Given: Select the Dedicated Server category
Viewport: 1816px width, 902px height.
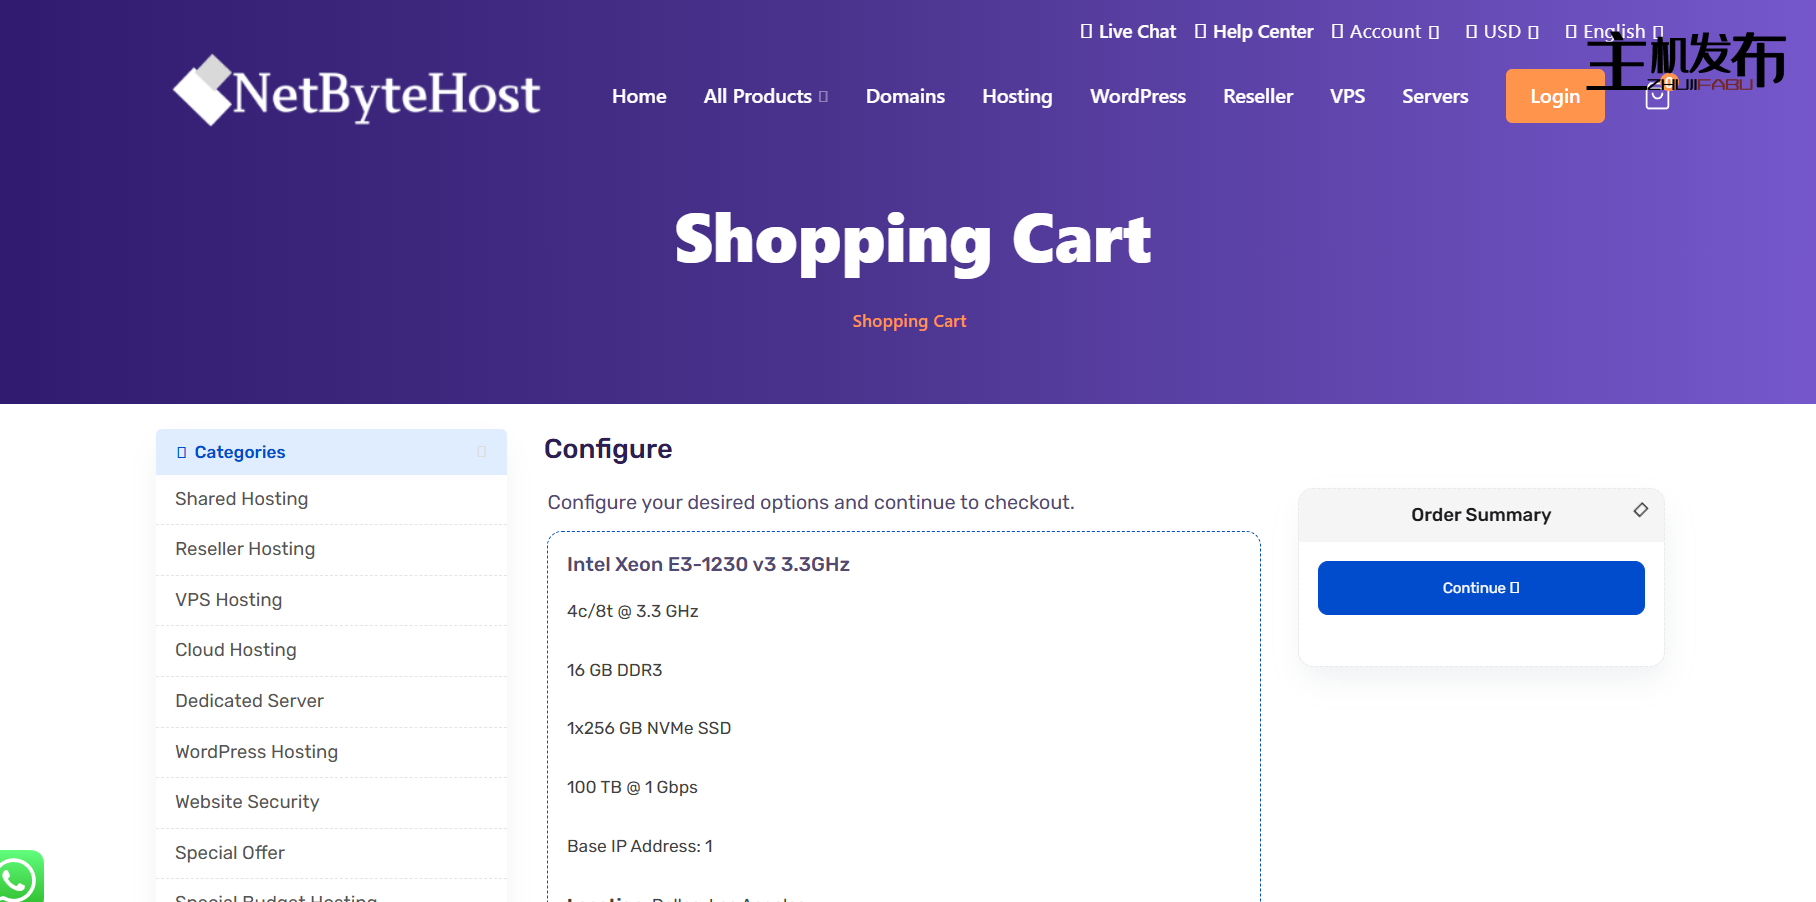Looking at the screenshot, I should 331,701.
